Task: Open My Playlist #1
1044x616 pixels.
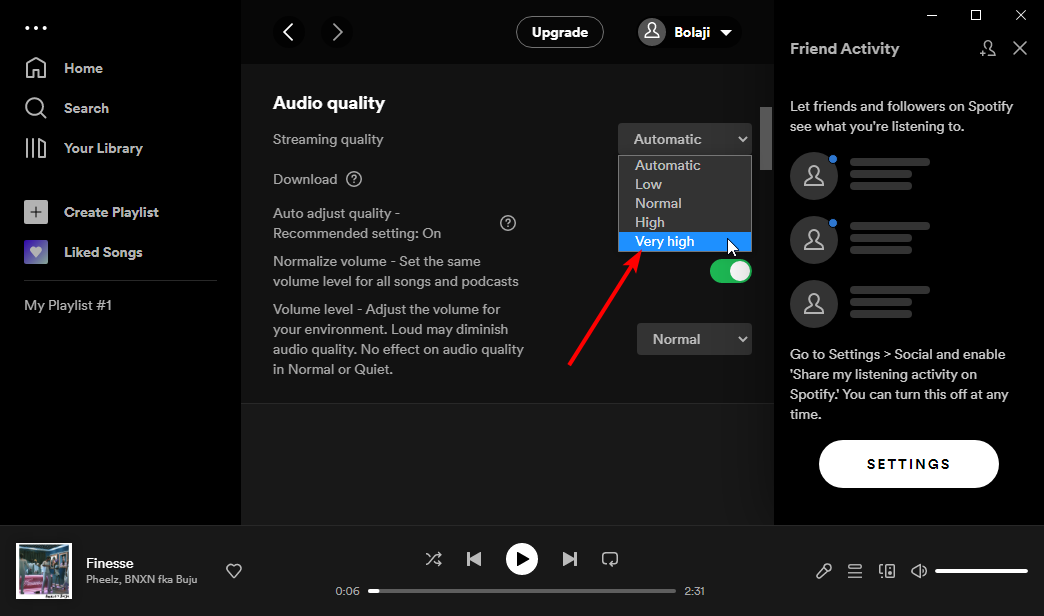Action: pyautogui.click(x=68, y=305)
